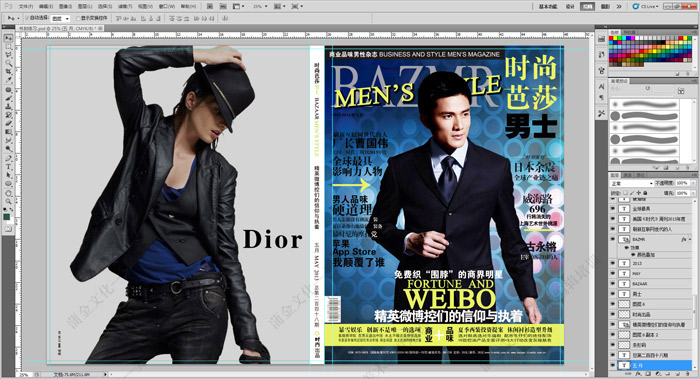Open the auto-select group/layer dropdown
700x379 pixels.
60,18
